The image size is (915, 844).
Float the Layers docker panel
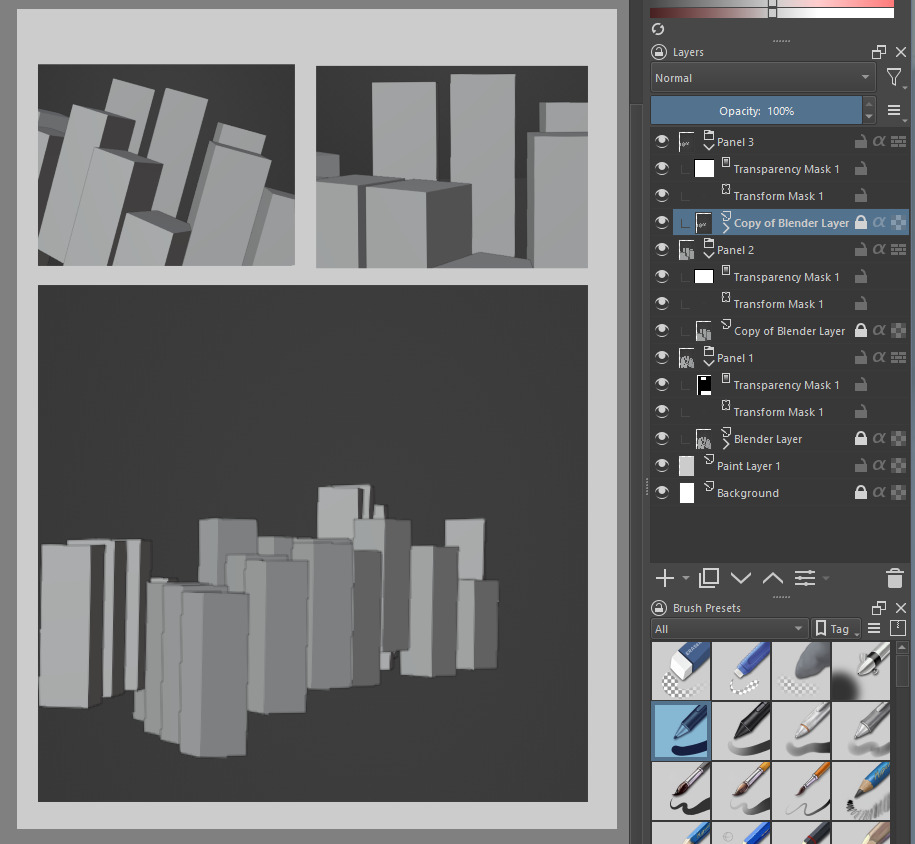879,52
